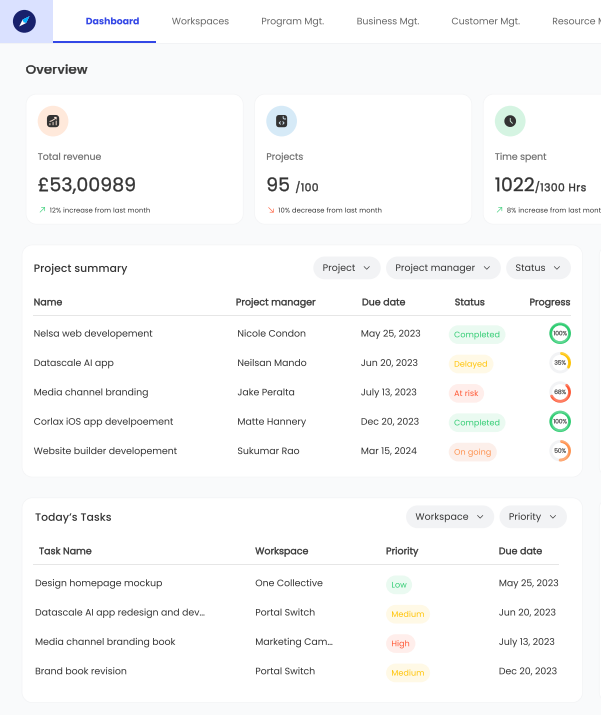Select the Media channel branding book task
This screenshot has height=715, width=601.
105,642
